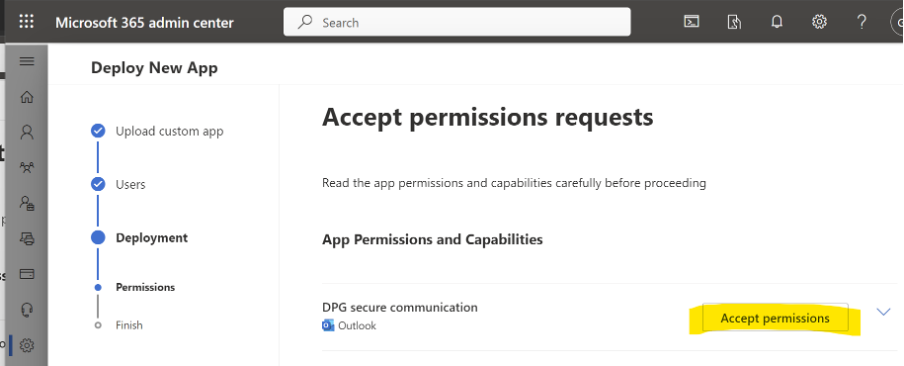
Task: Click the magnifier icon in Search box
Action: (x=305, y=22)
